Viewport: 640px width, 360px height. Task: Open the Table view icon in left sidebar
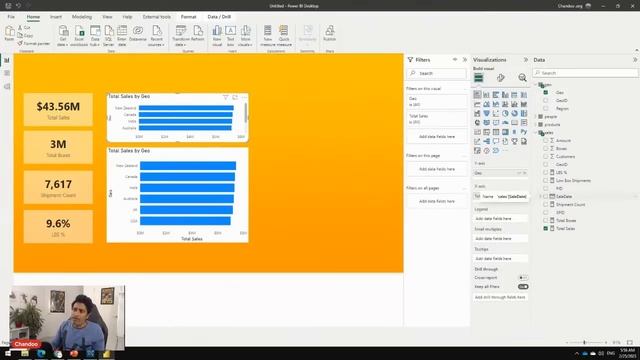click(x=7, y=73)
